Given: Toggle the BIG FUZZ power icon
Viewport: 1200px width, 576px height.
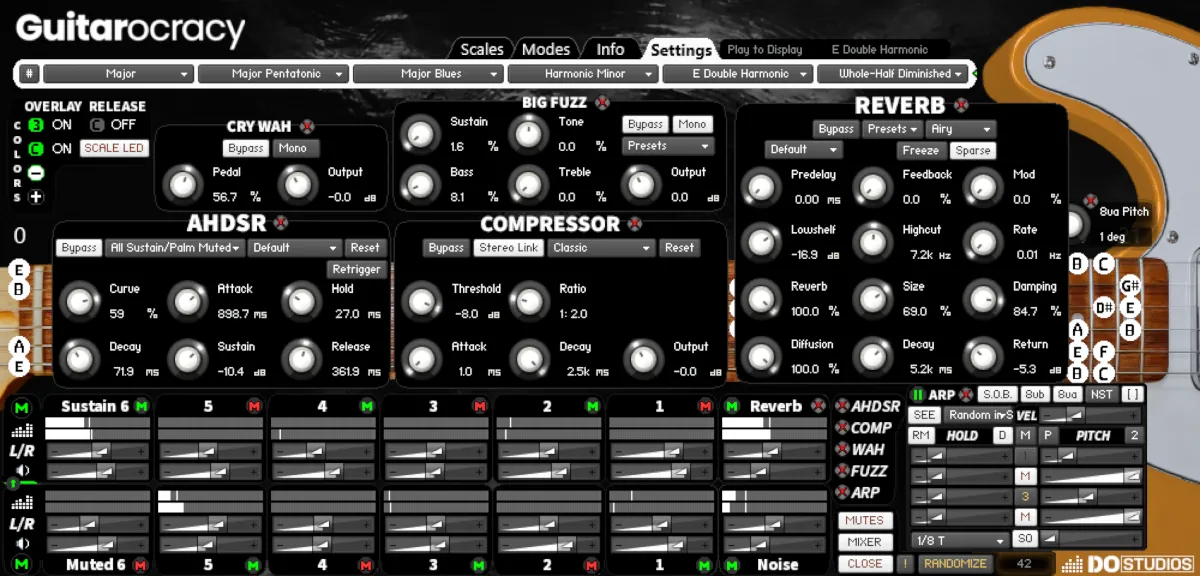Looking at the screenshot, I should tap(602, 102).
